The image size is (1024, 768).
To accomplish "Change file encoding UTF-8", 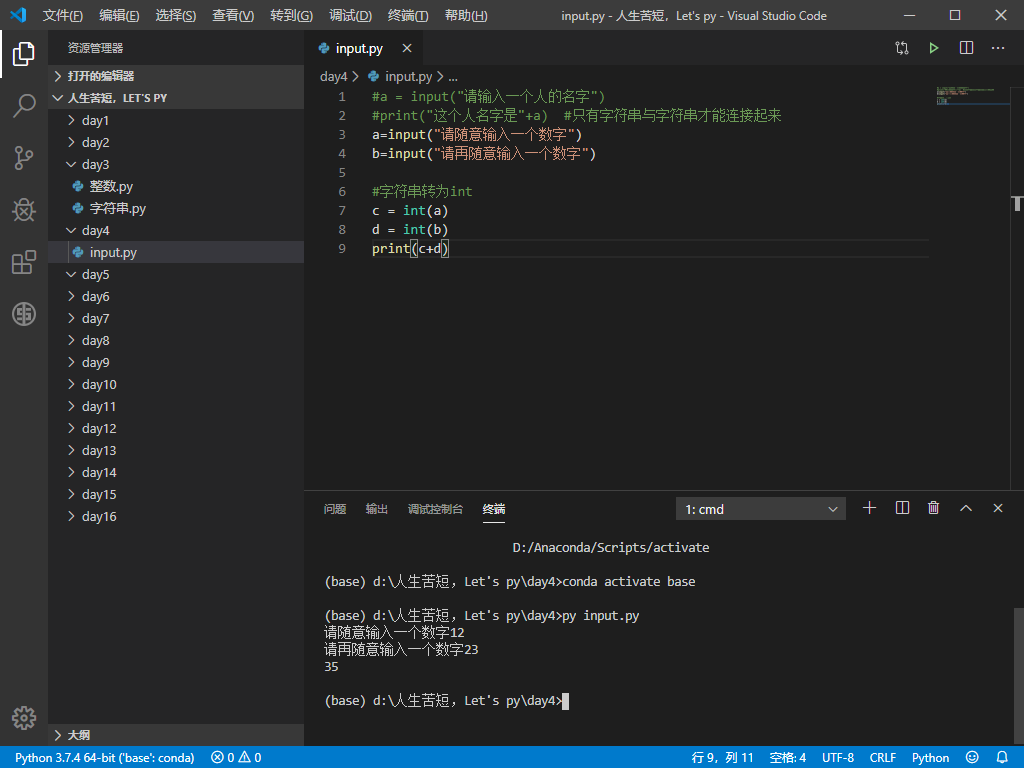I will click(x=838, y=758).
